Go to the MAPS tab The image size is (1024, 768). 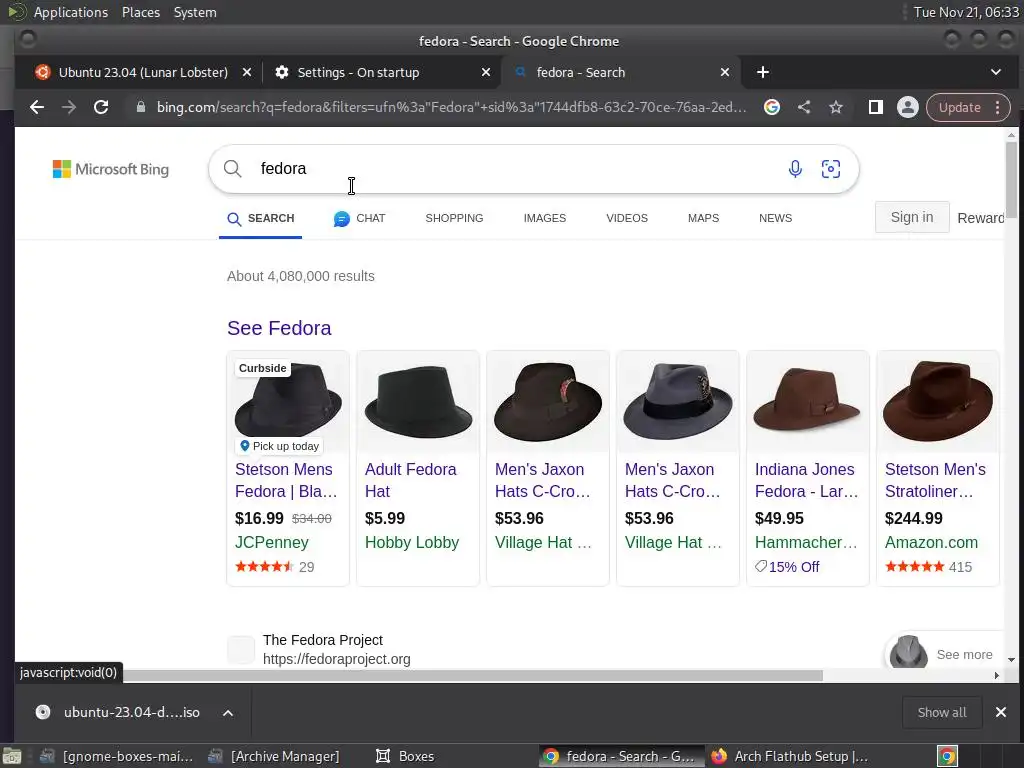point(703,218)
